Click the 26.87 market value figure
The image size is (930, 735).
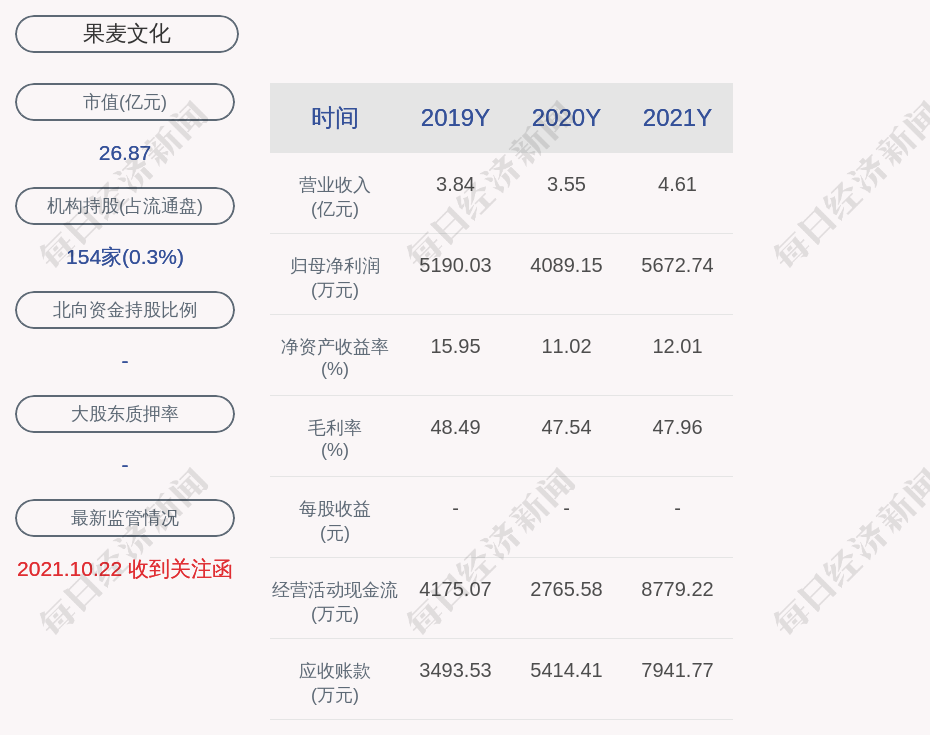(x=125, y=153)
